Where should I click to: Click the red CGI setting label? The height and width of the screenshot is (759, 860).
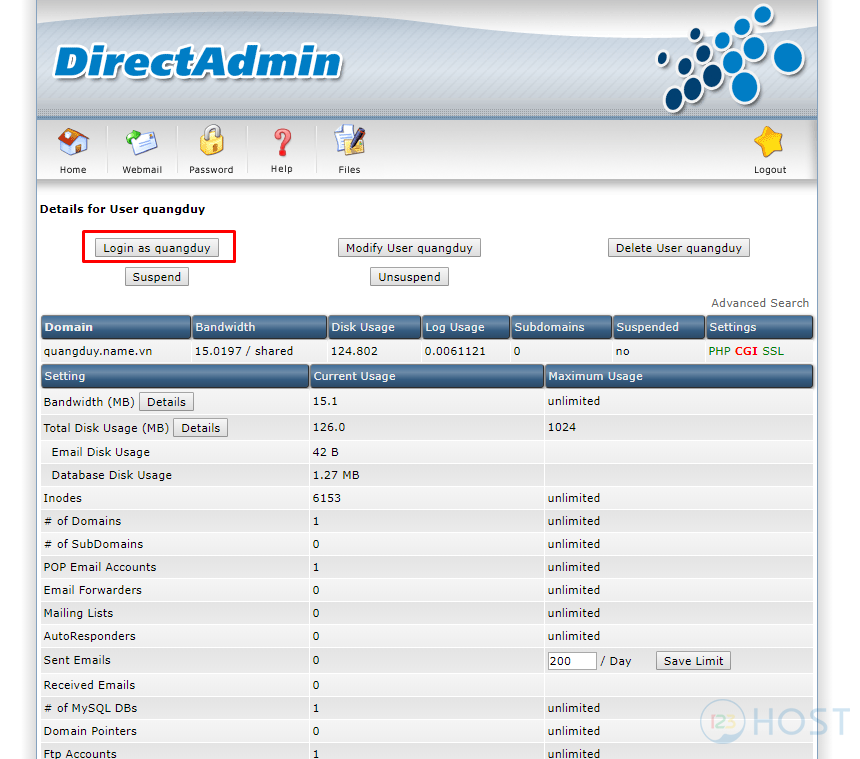pyautogui.click(x=746, y=351)
